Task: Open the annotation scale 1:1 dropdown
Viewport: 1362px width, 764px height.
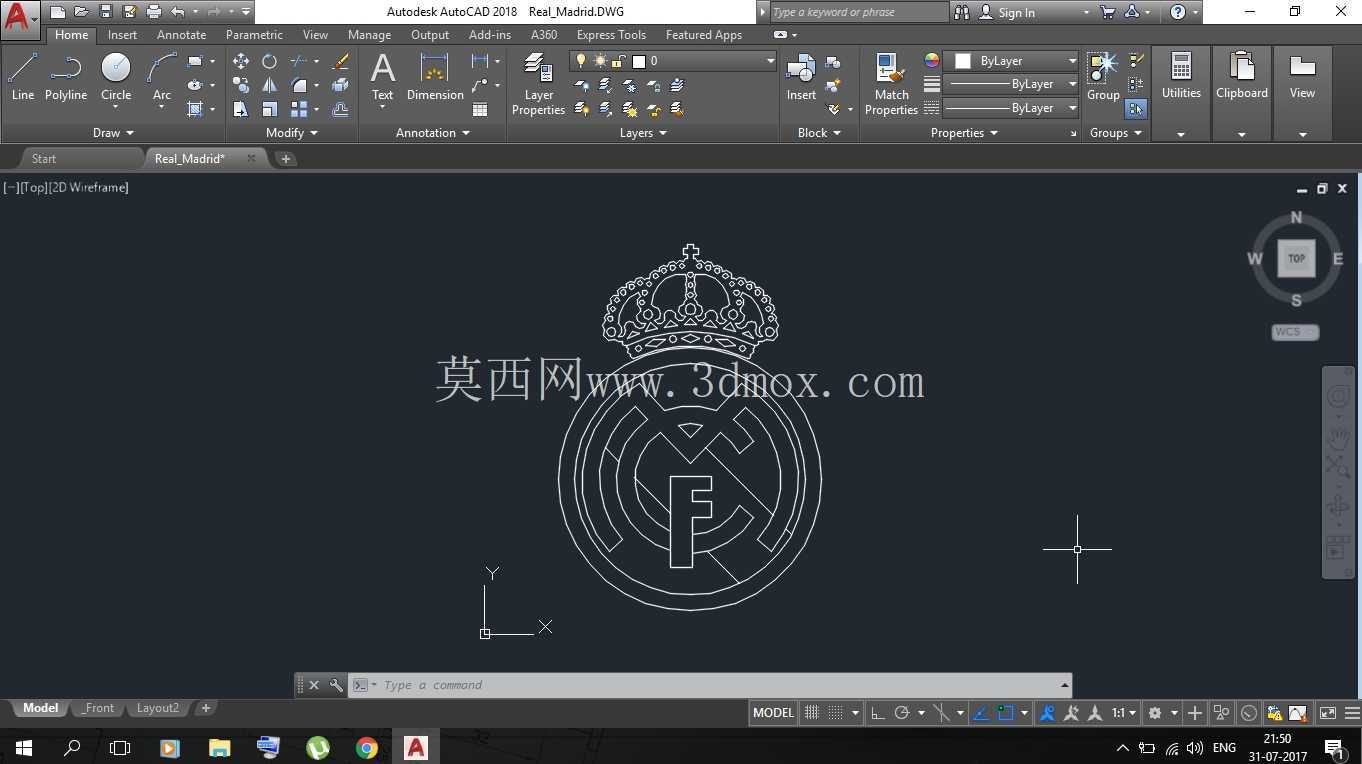Action: click(x=1124, y=713)
